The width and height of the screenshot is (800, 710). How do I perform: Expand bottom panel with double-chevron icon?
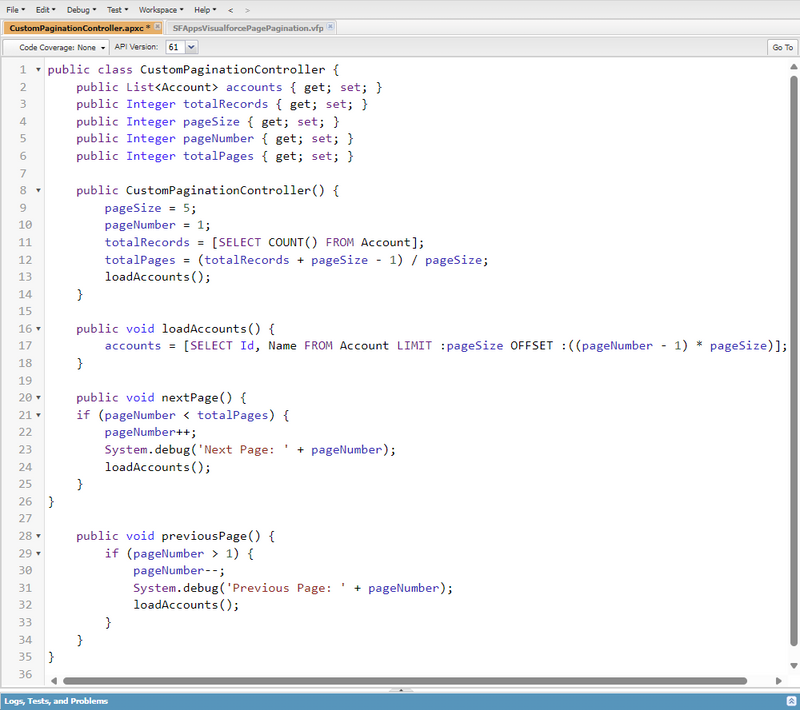[x=791, y=701]
